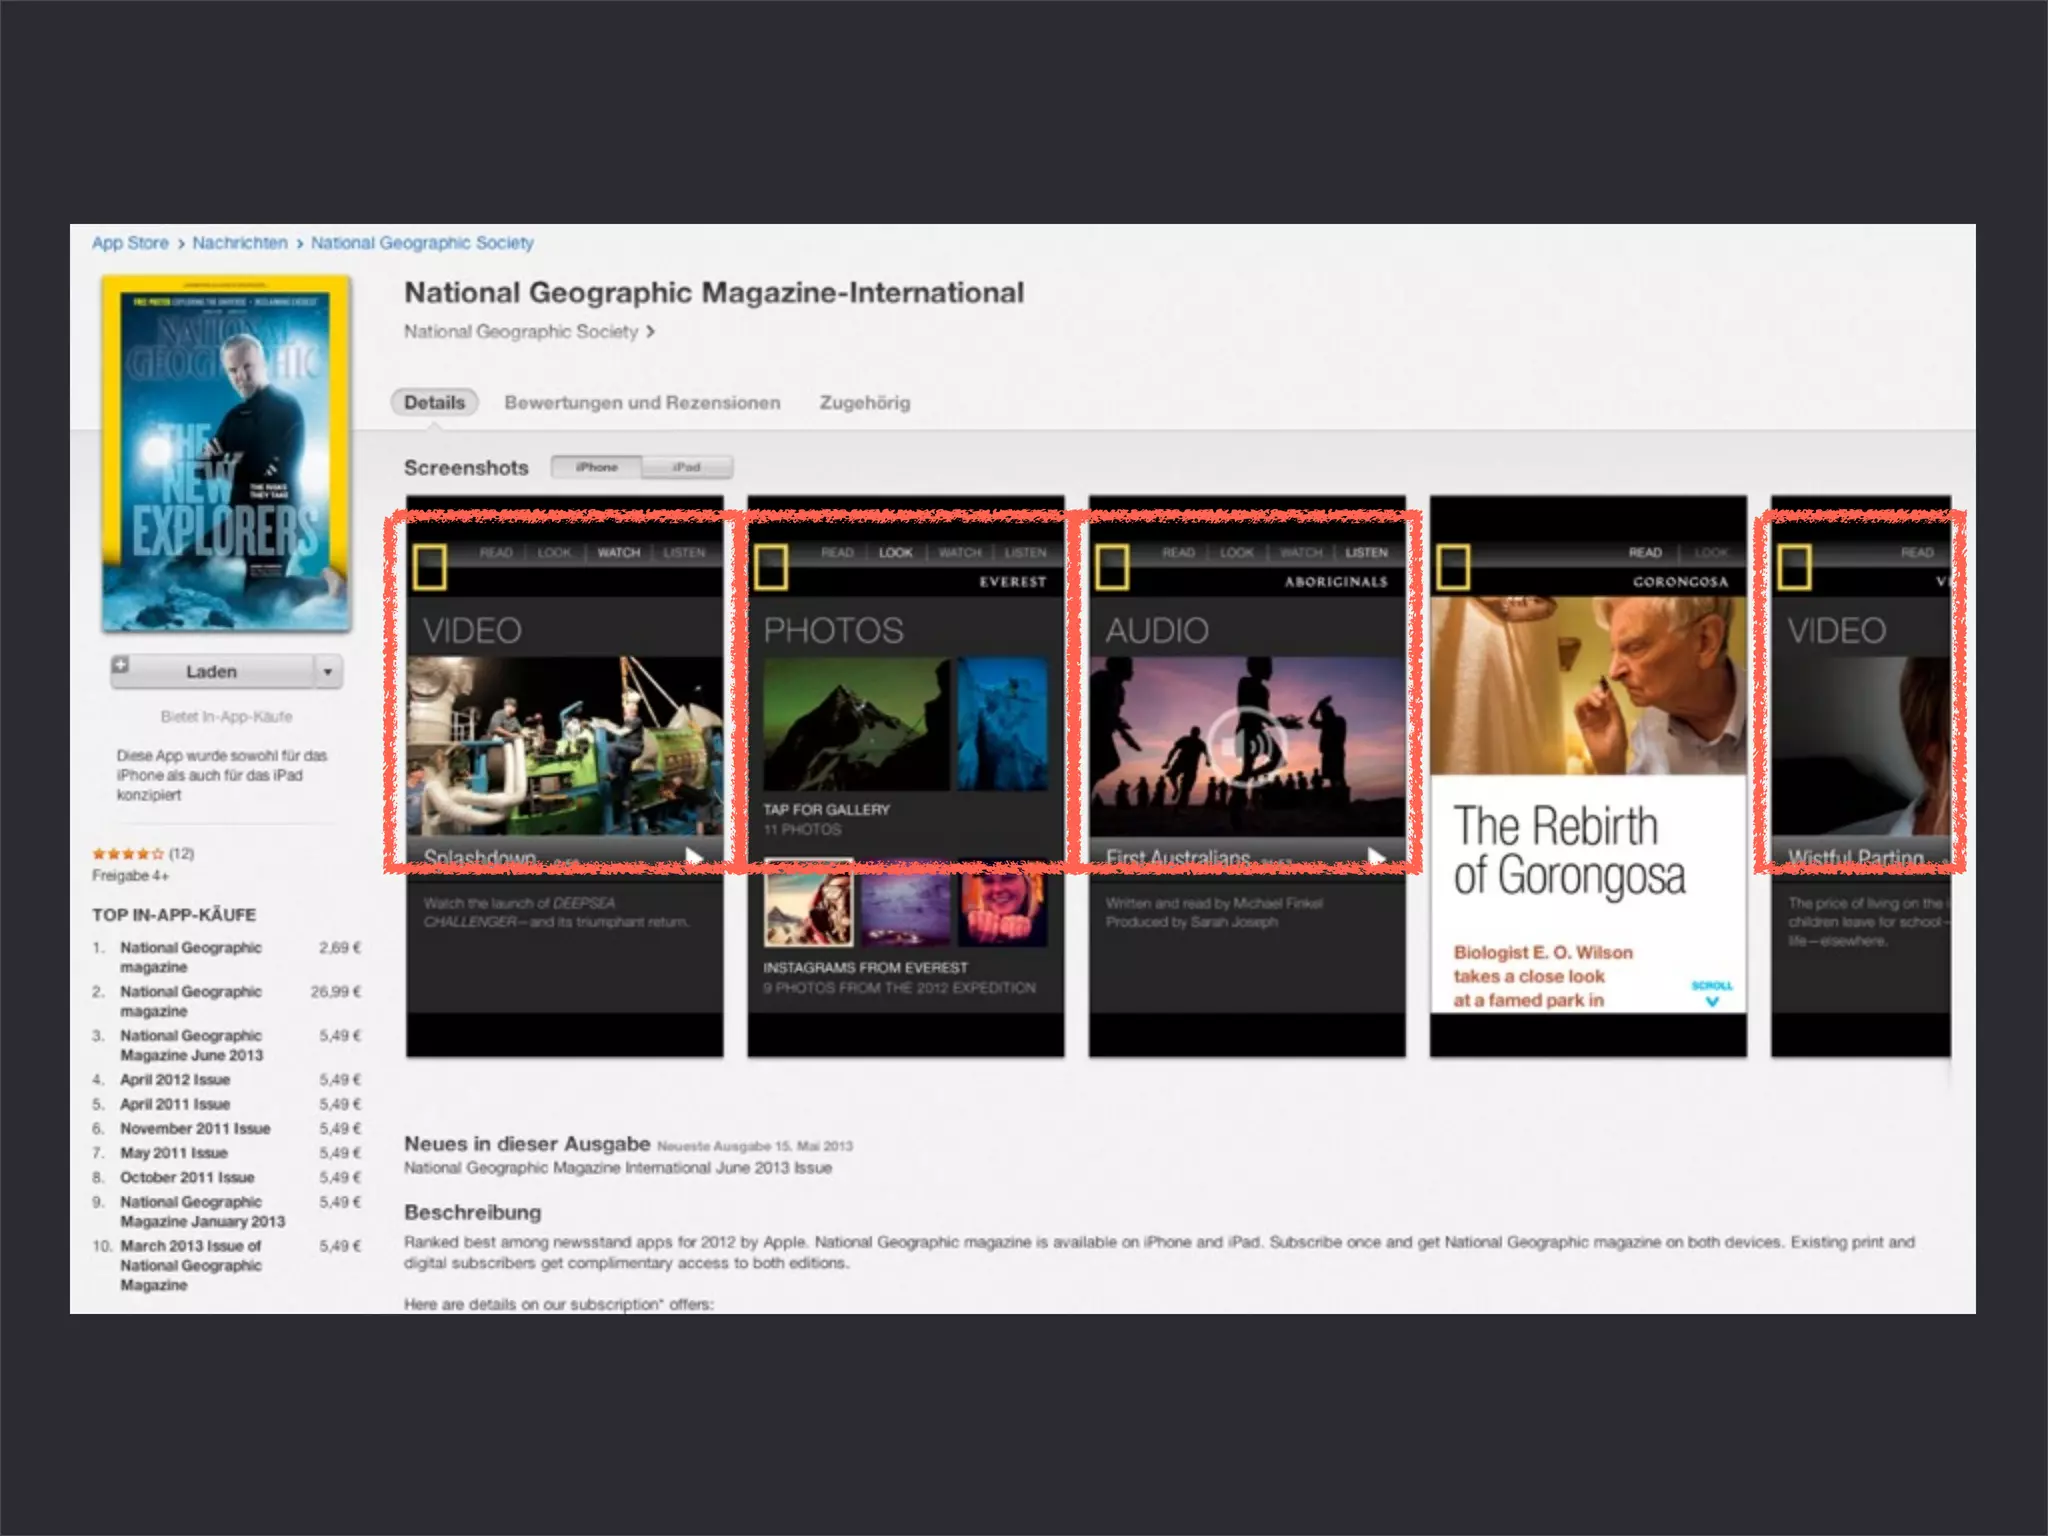Click the Splashdown video play arrow
The image size is (2048, 1536).
click(x=693, y=856)
